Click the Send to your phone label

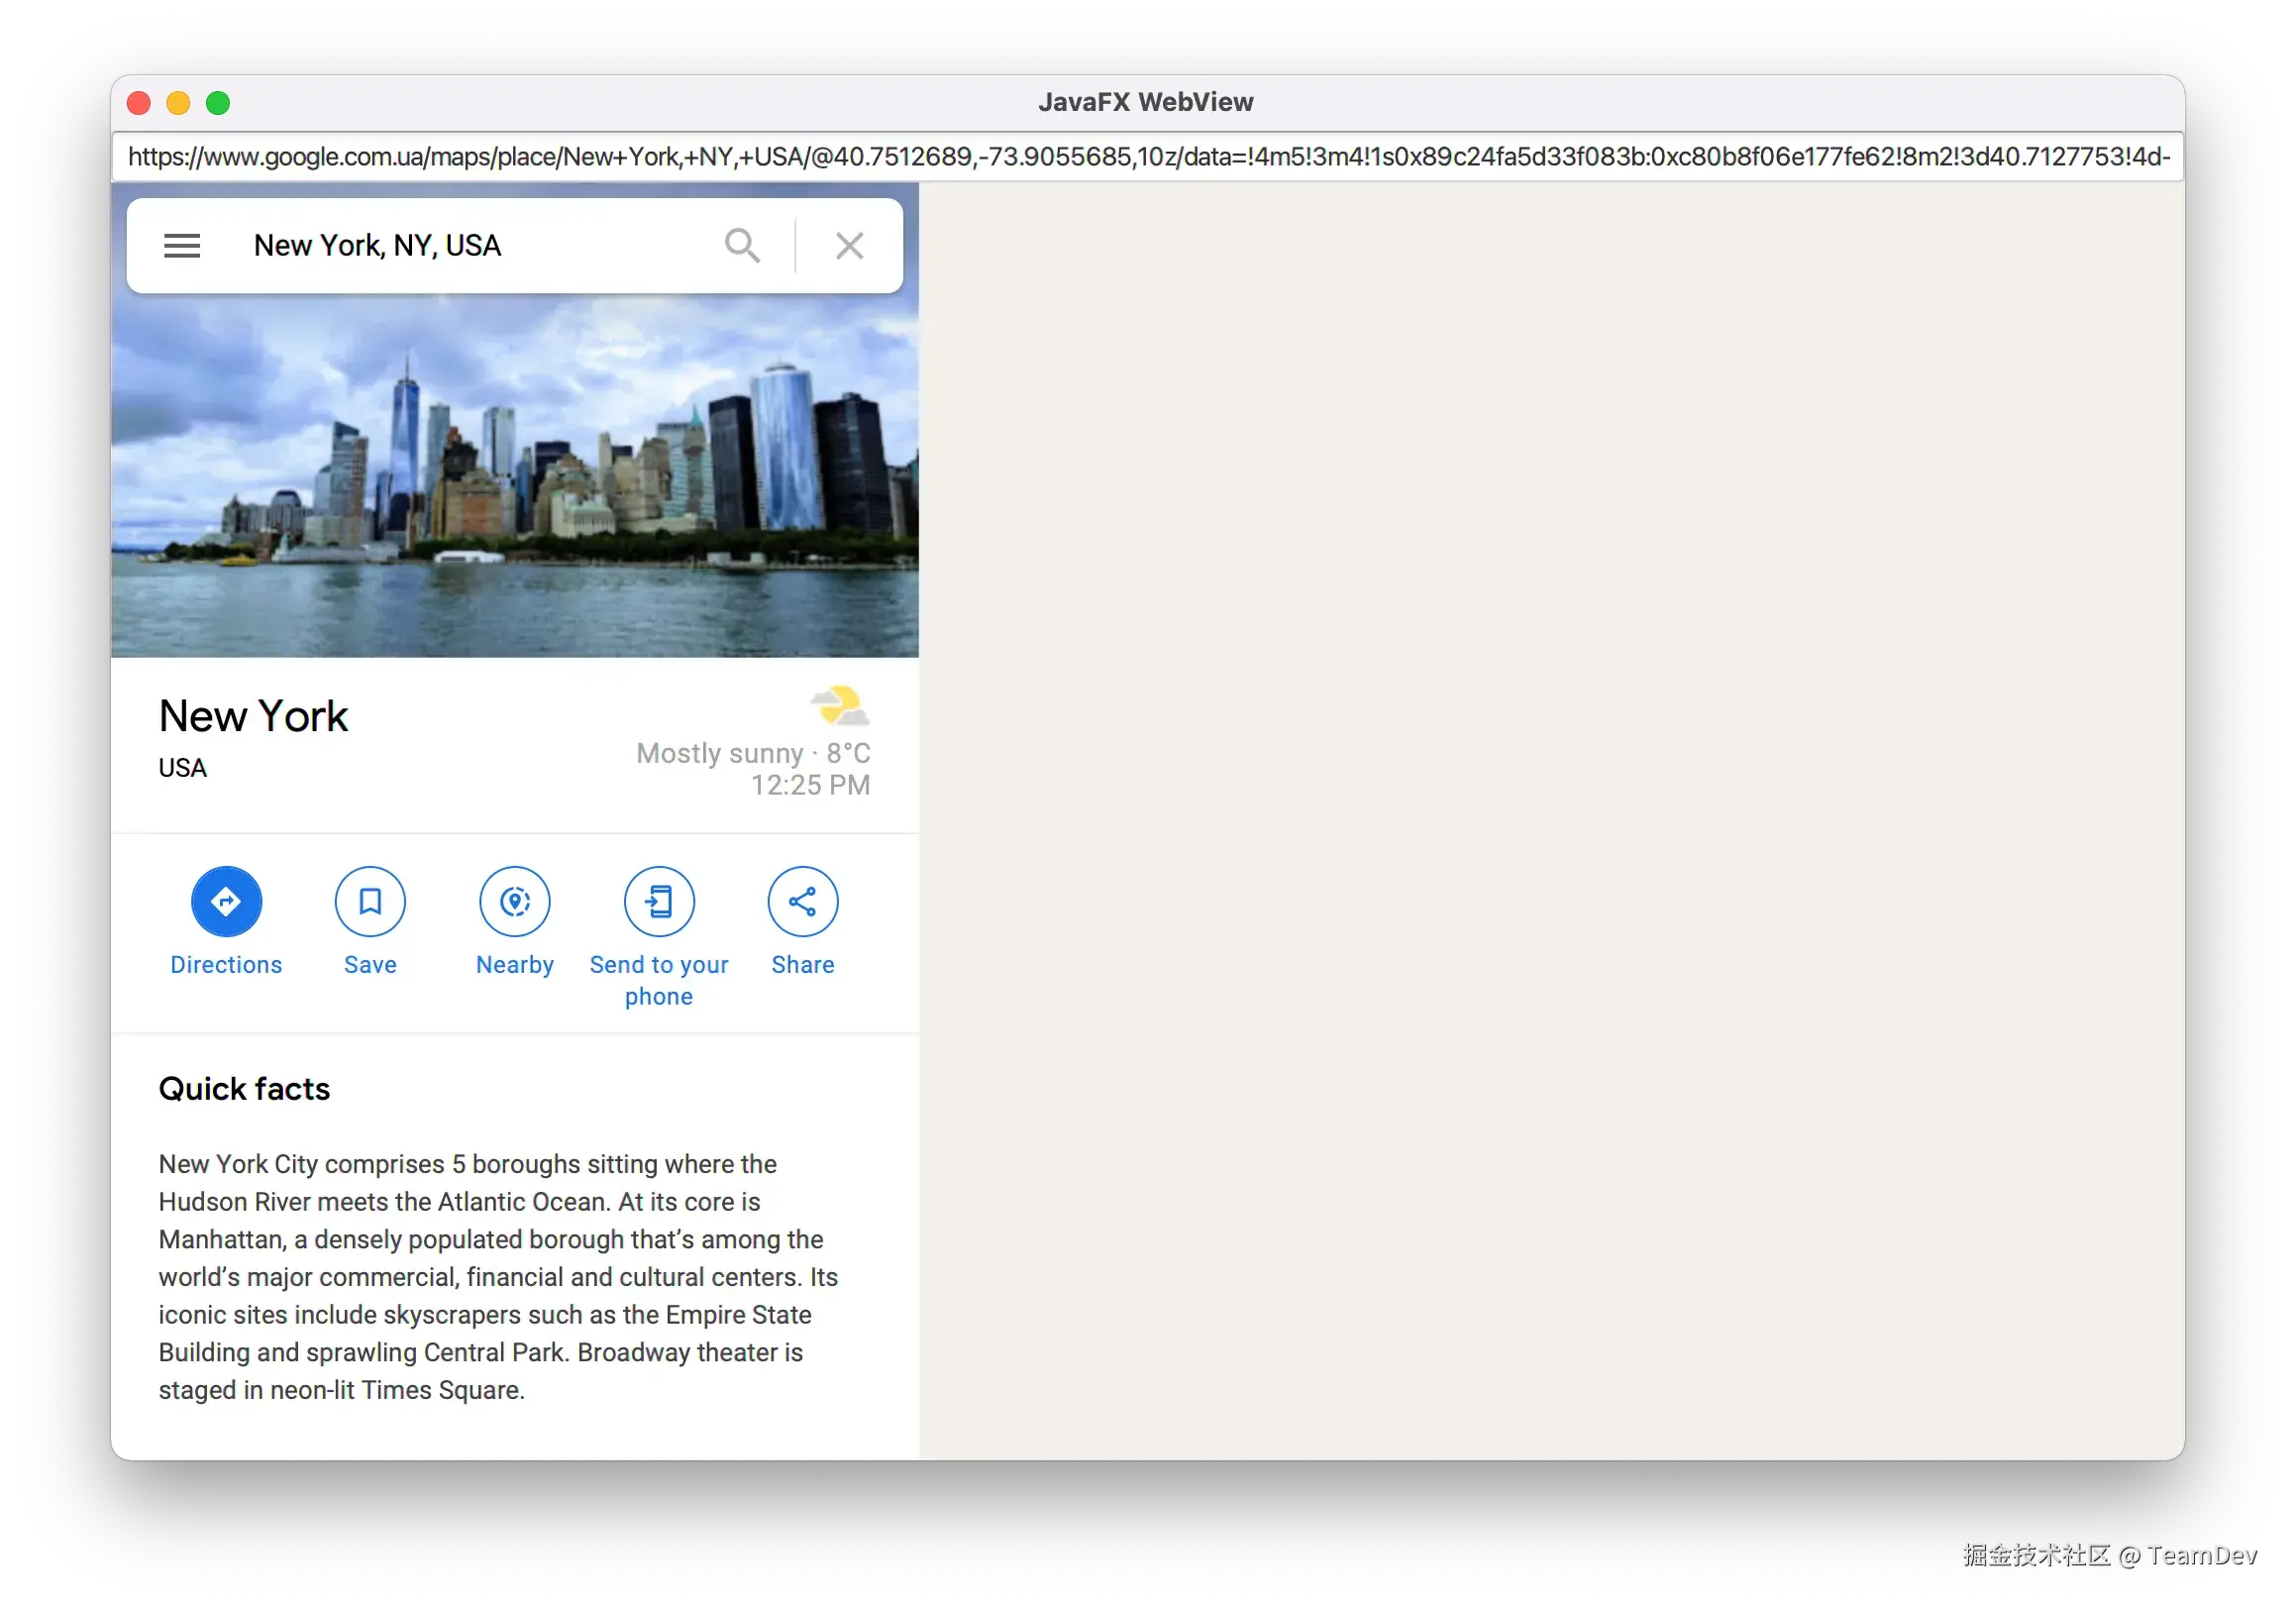tap(658, 980)
